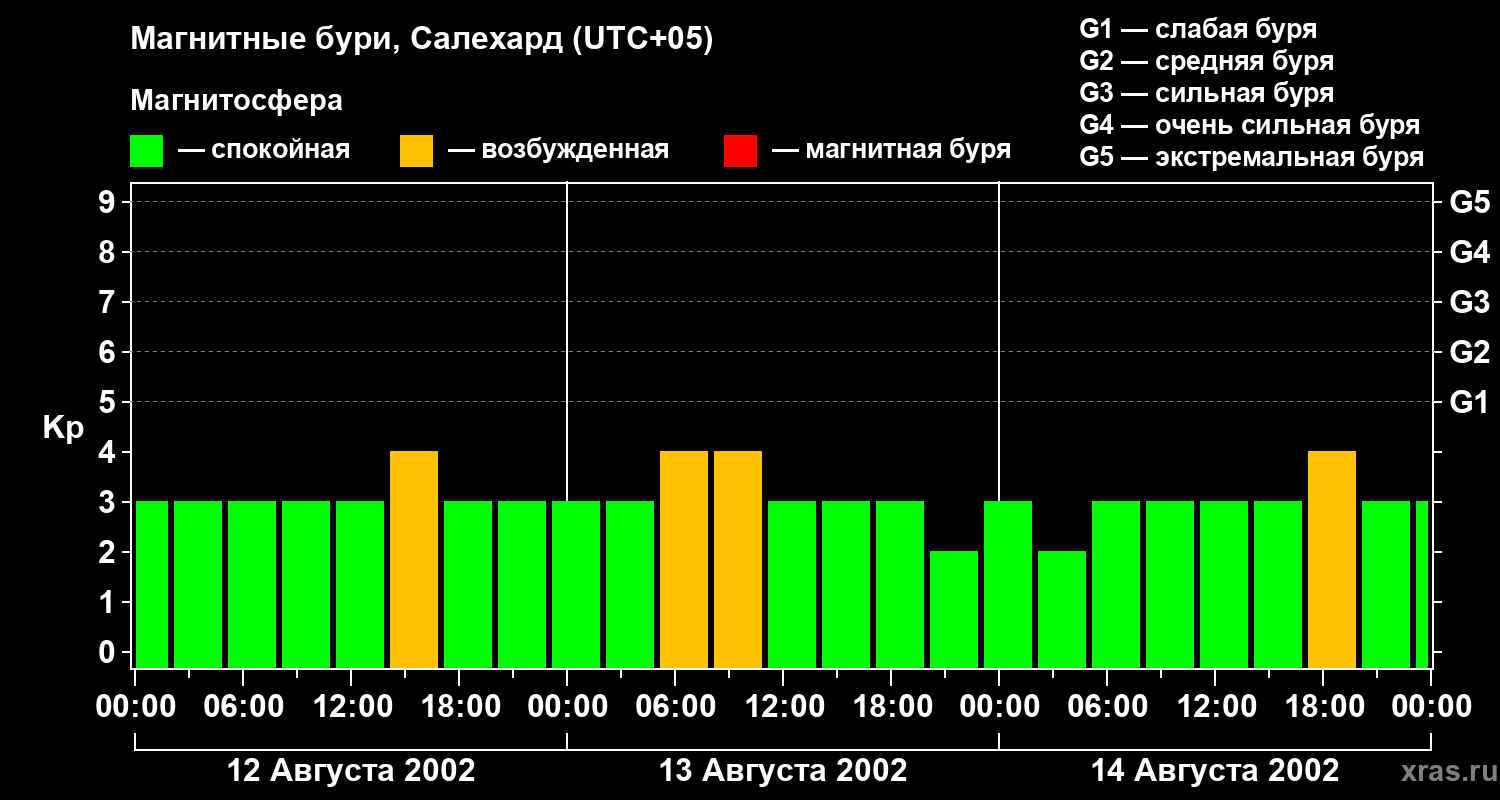Click the 12:00 time label of 14 Августа
This screenshot has height=800, width=1500.
click(x=1215, y=707)
